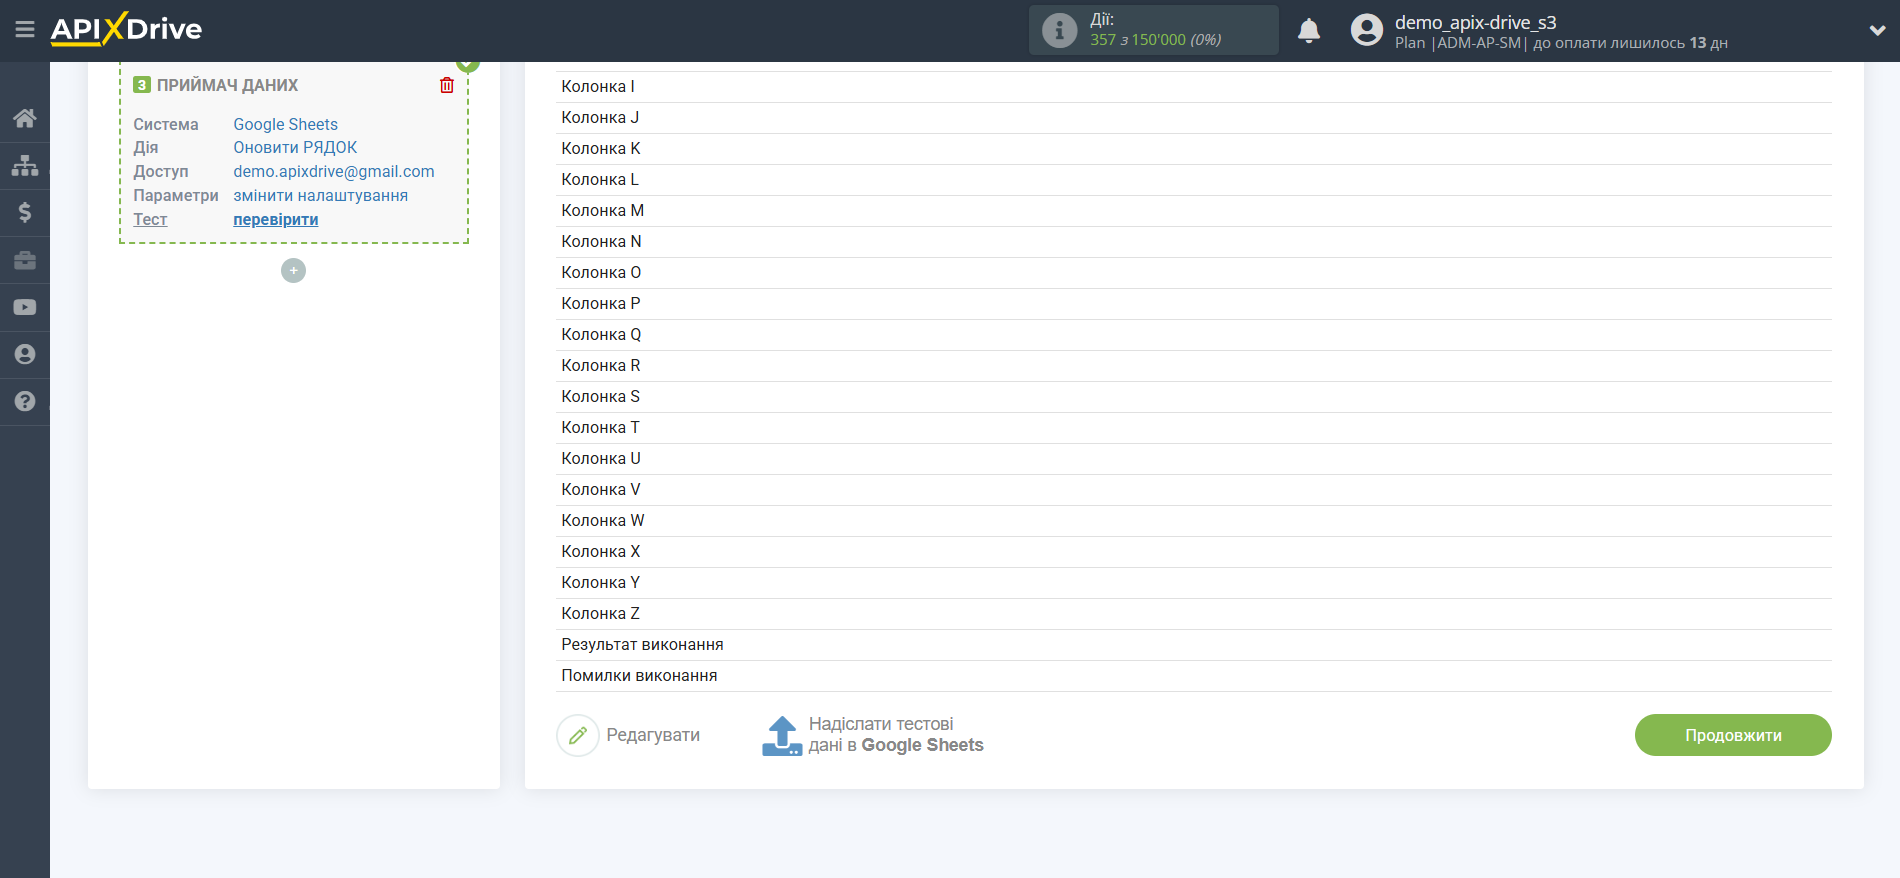Click the 'Параметри' label
Image resolution: width=1900 pixels, height=878 pixels.
(x=176, y=195)
